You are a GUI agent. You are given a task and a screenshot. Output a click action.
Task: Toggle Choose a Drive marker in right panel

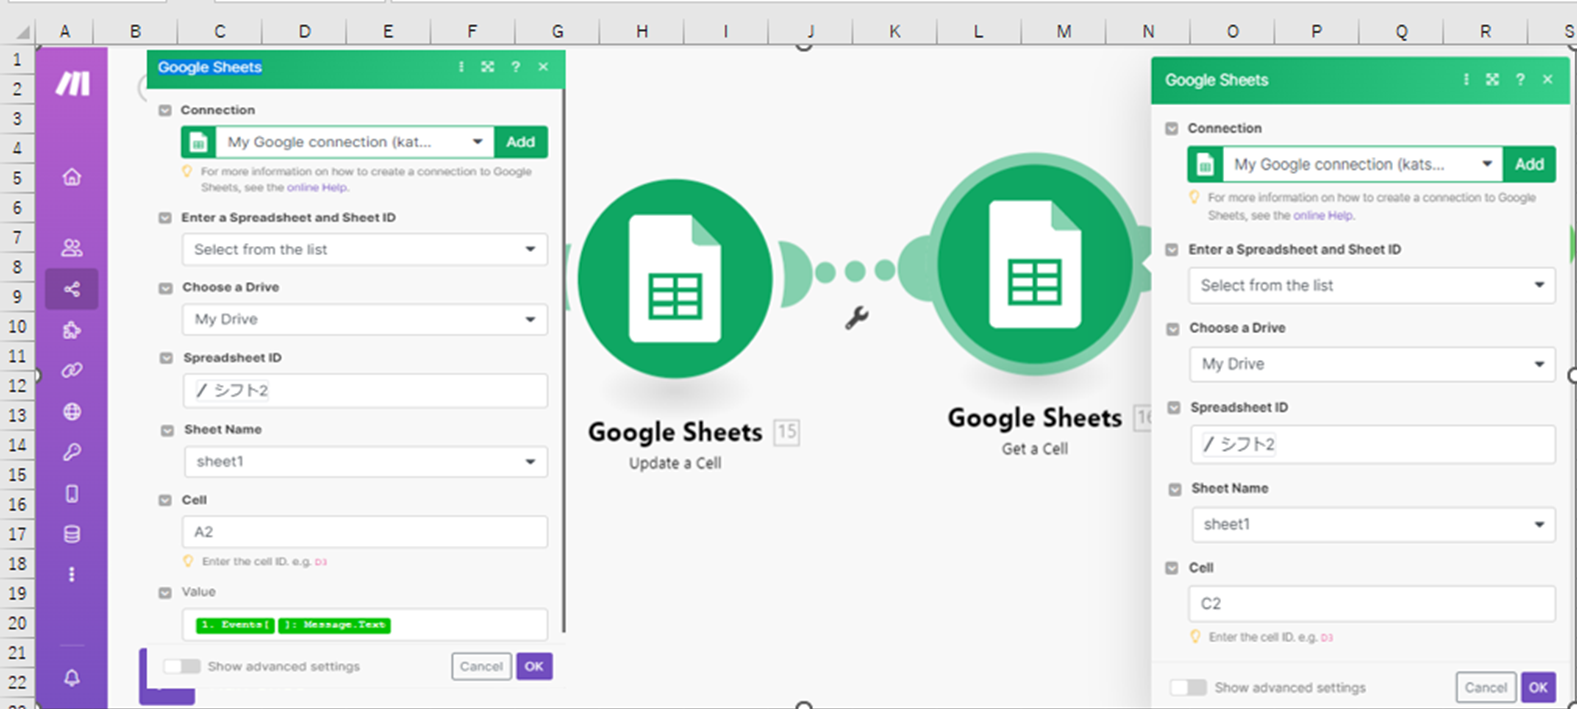pos(1173,328)
